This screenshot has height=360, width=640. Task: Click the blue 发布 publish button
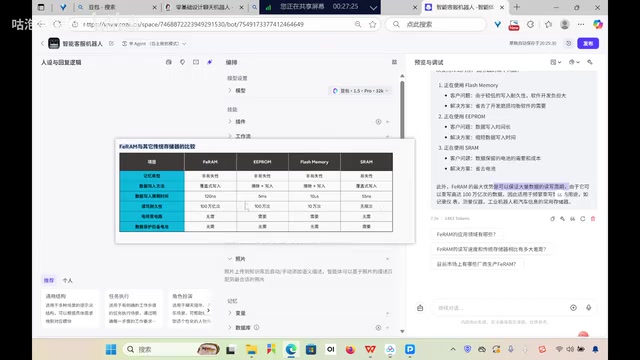click(588, 43)
